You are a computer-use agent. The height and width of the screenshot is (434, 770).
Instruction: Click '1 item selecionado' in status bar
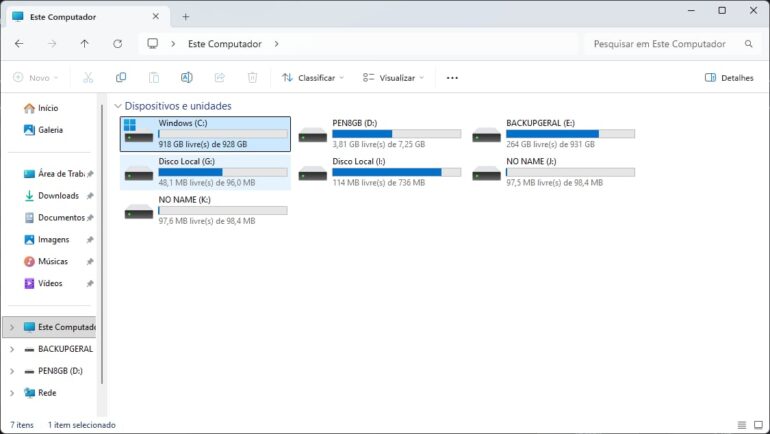[x=82, y=425]
